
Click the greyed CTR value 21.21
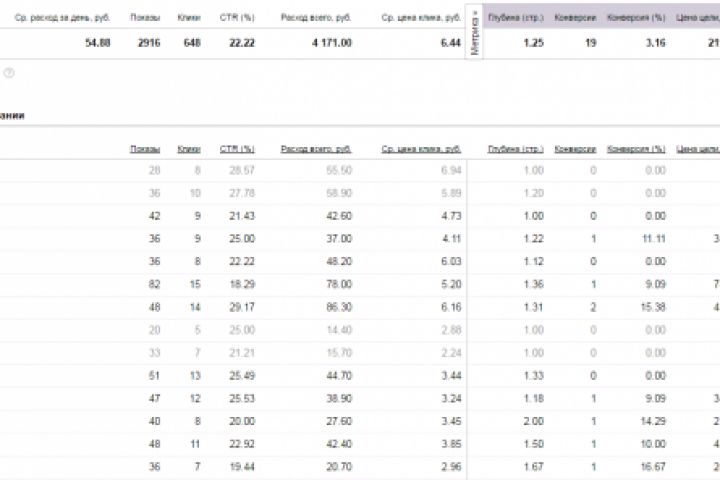(x=242, y=353)
